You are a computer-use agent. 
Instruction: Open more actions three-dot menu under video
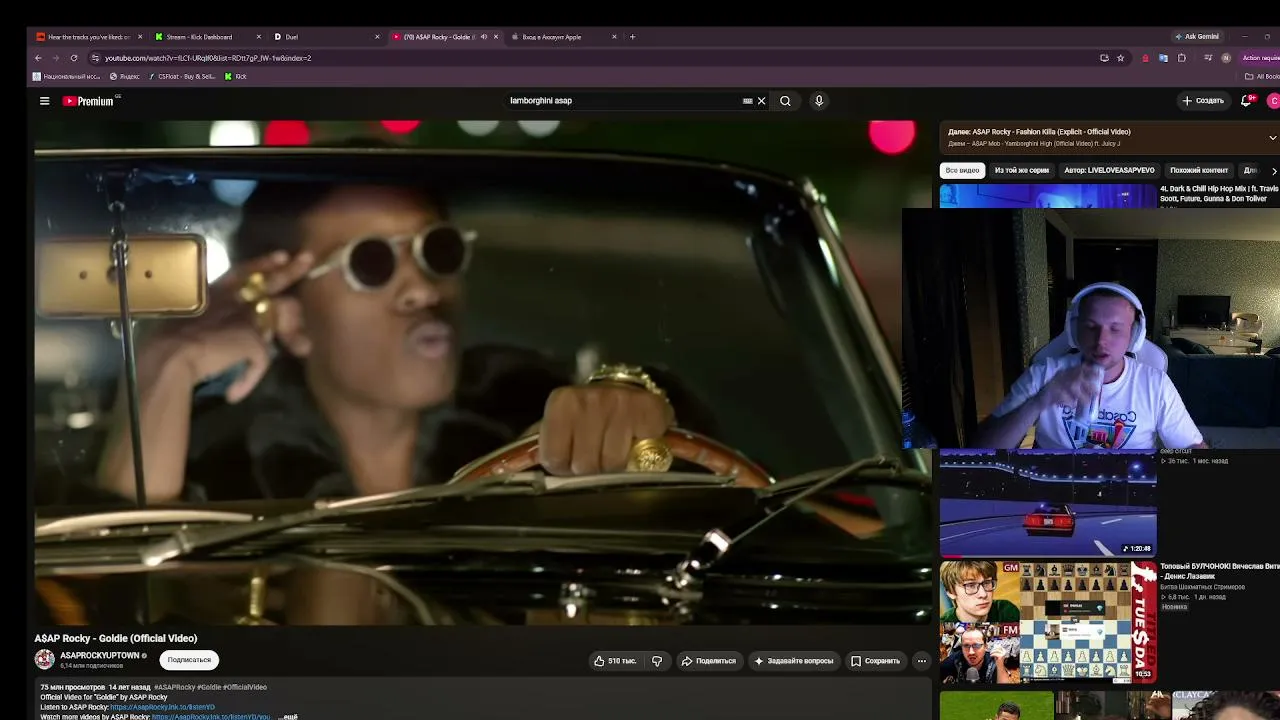(922, 661)
